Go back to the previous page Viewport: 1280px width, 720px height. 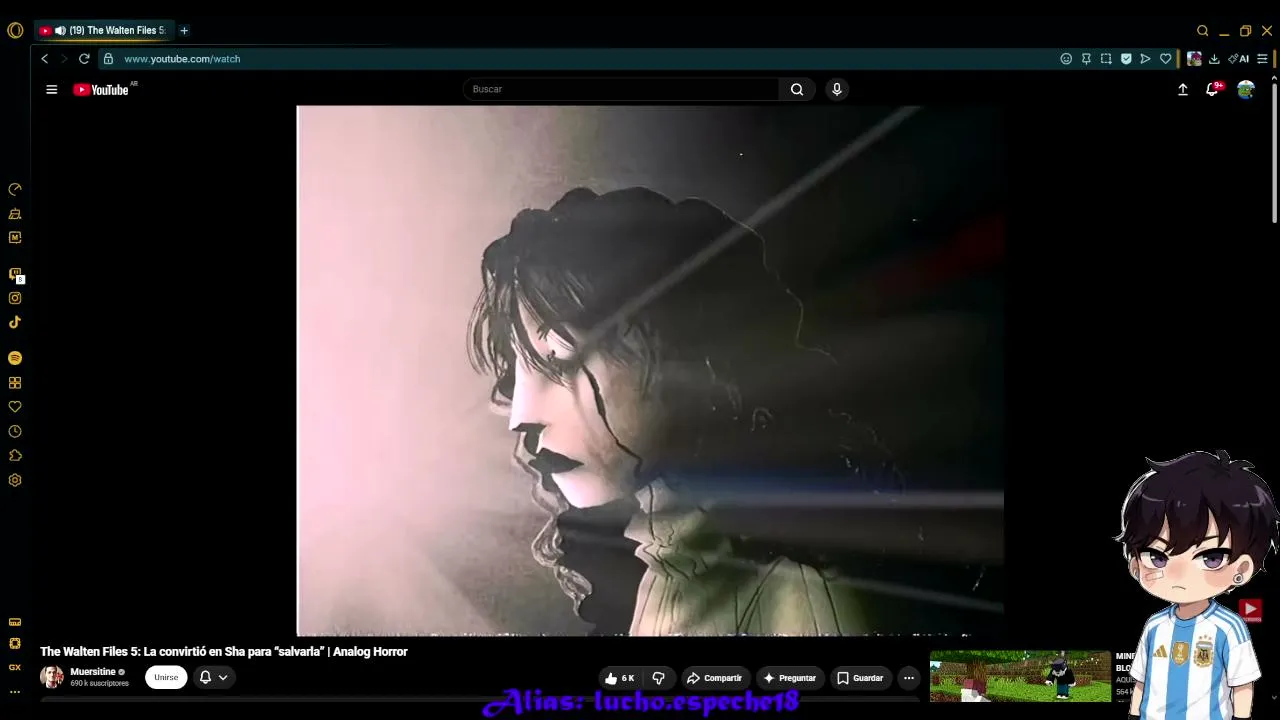click(44, 59)
